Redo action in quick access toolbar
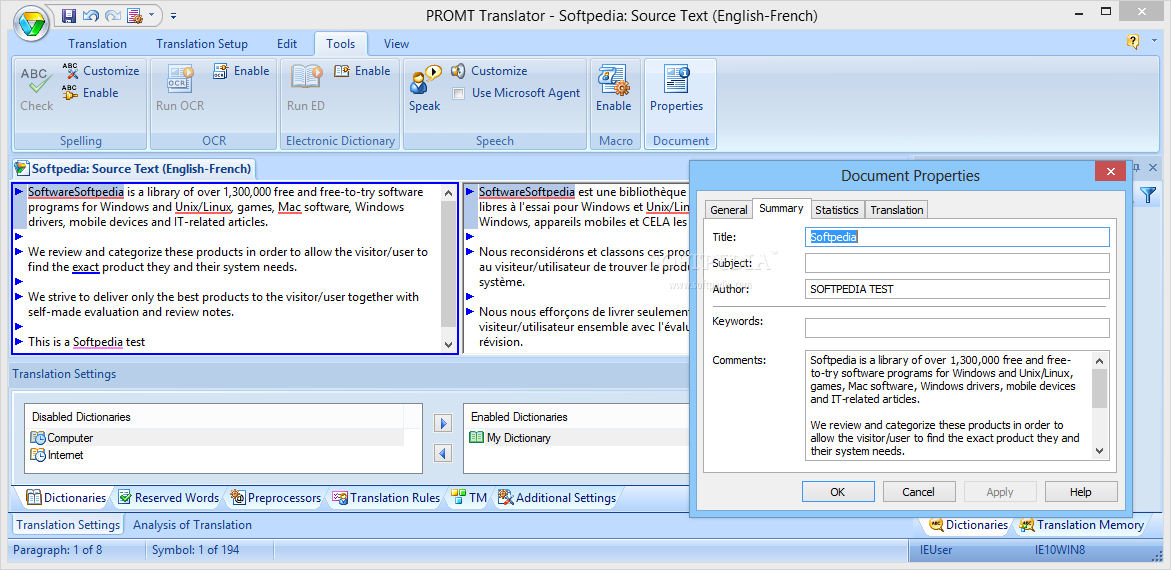1171x570 pixels. coord(113,15)
